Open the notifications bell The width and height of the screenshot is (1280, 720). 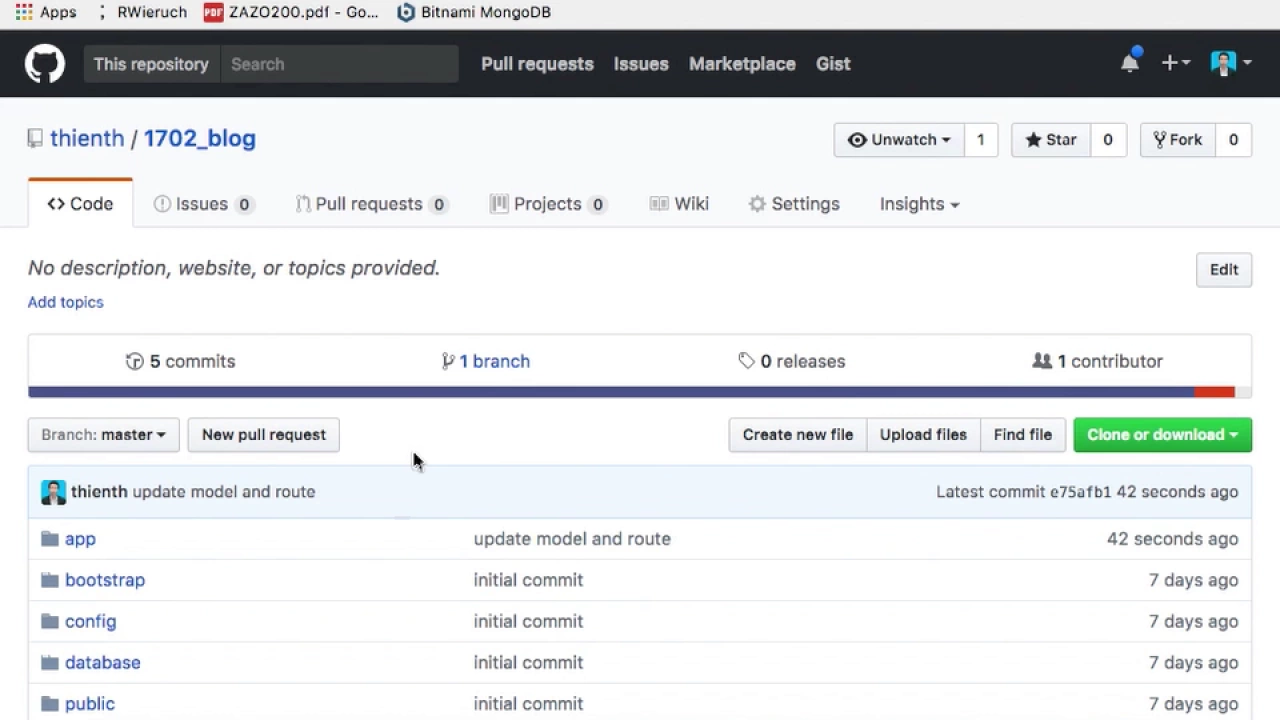coord(1130,63)
